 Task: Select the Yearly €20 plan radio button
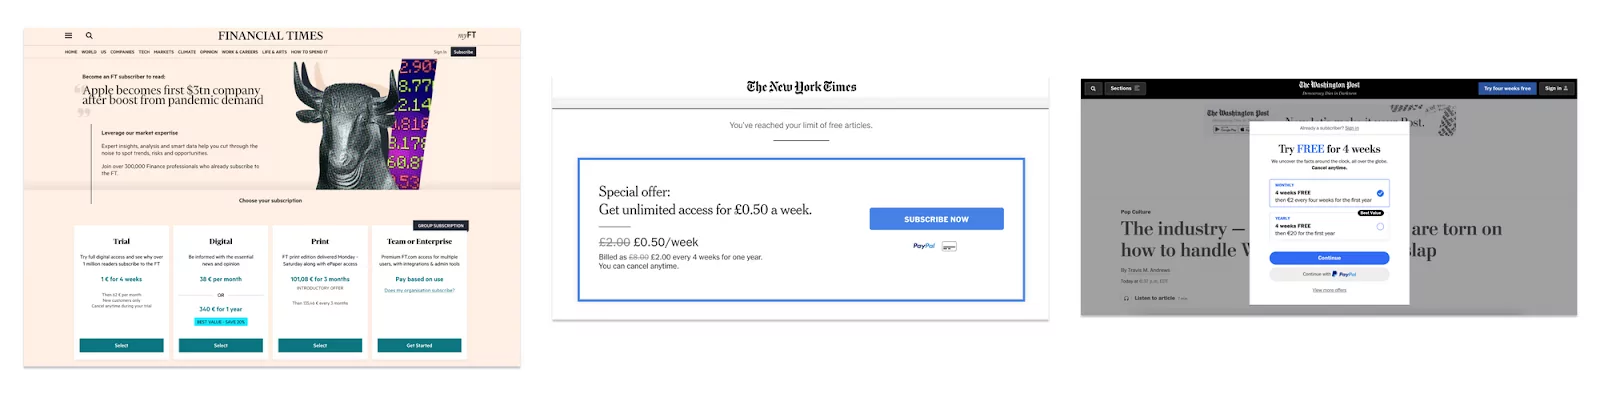point(1380,227)
